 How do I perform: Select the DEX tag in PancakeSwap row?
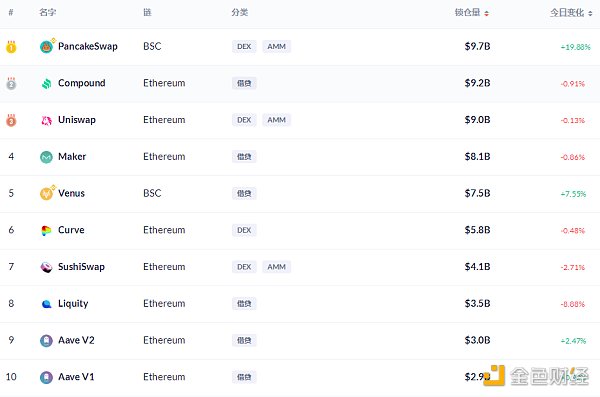[x=244, y=46]
